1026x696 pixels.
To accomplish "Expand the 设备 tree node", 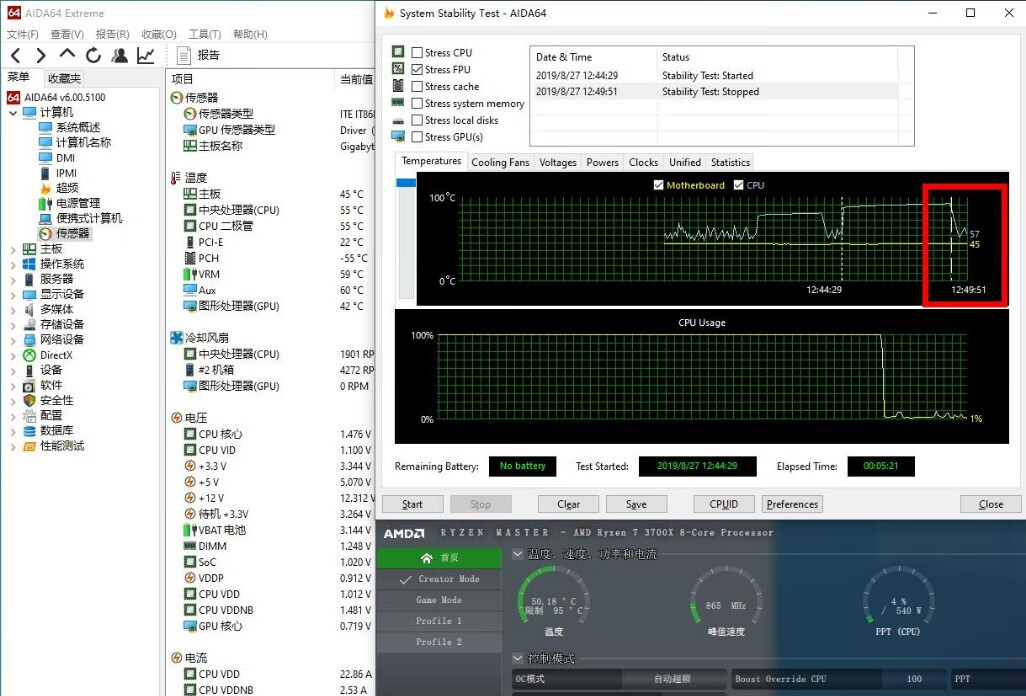I will [13, 370].
